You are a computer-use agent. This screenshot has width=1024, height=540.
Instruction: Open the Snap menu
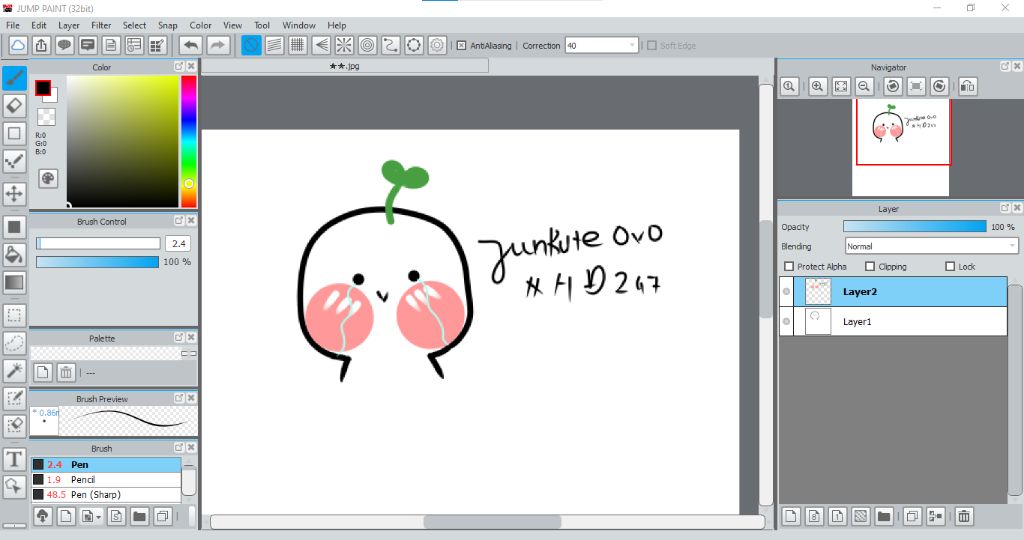click(x=168, y=25)
